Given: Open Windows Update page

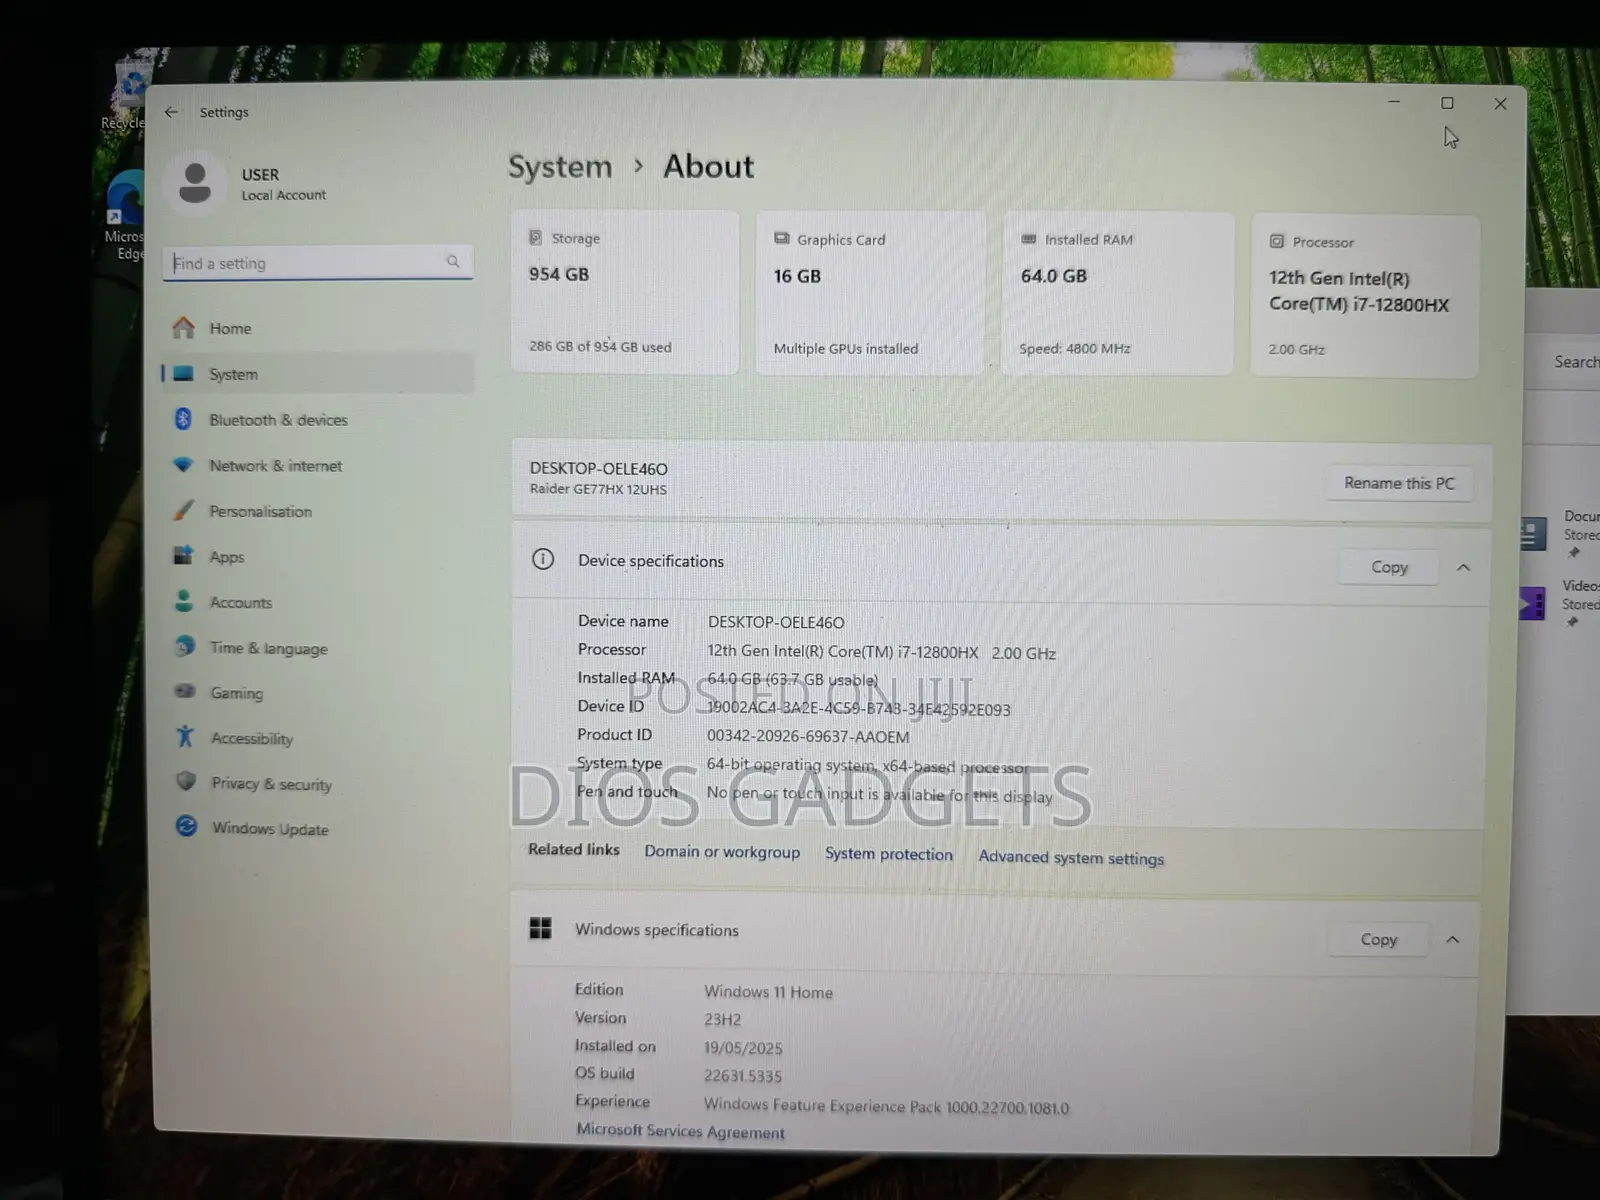Looking at the screenshot, I should [x=317, y=829].
